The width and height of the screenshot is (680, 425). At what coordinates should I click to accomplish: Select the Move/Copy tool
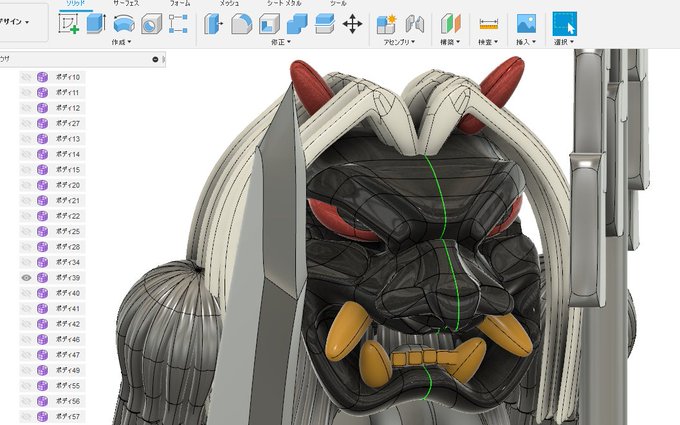click(352, 23)
